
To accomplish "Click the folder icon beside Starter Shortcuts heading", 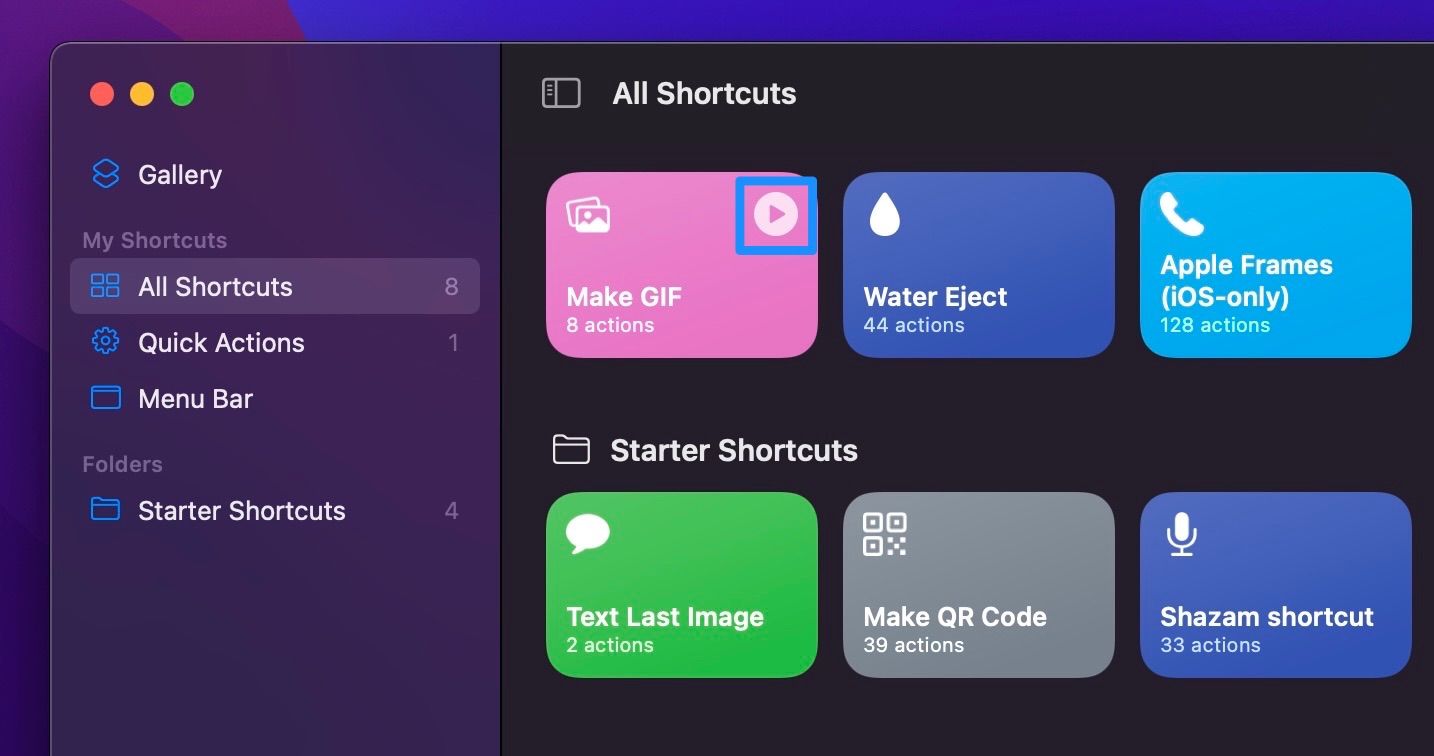I will (x=571, y=450).
